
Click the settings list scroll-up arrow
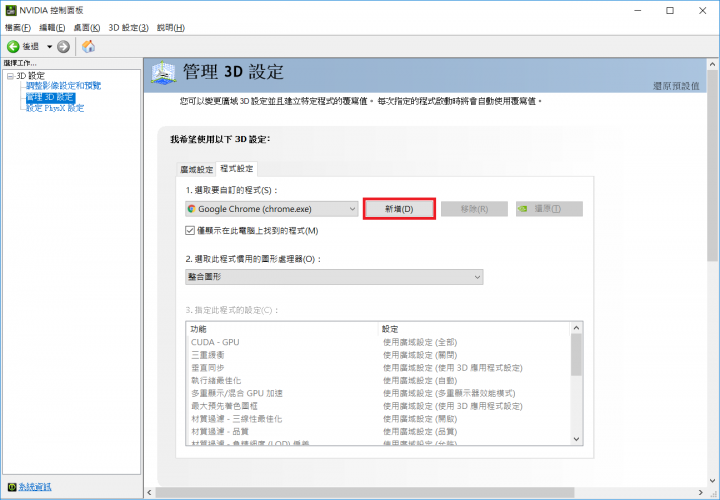[x=576, y=328]
